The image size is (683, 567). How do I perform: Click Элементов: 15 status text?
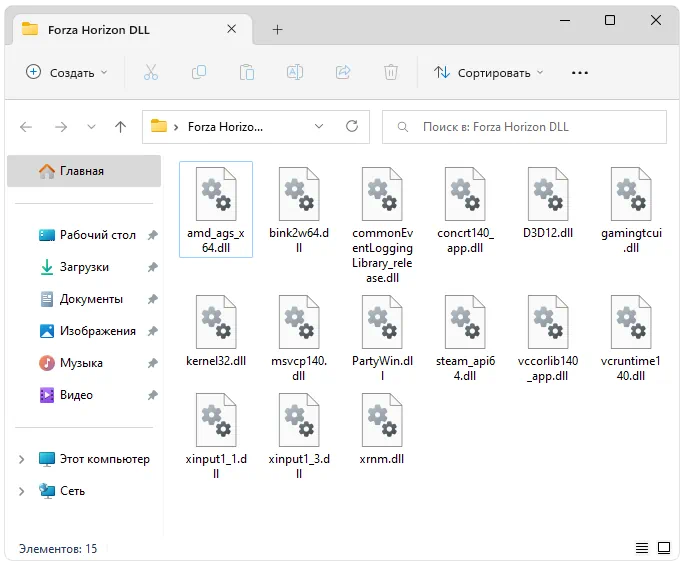pyautogui.click(x=58, y=549)
